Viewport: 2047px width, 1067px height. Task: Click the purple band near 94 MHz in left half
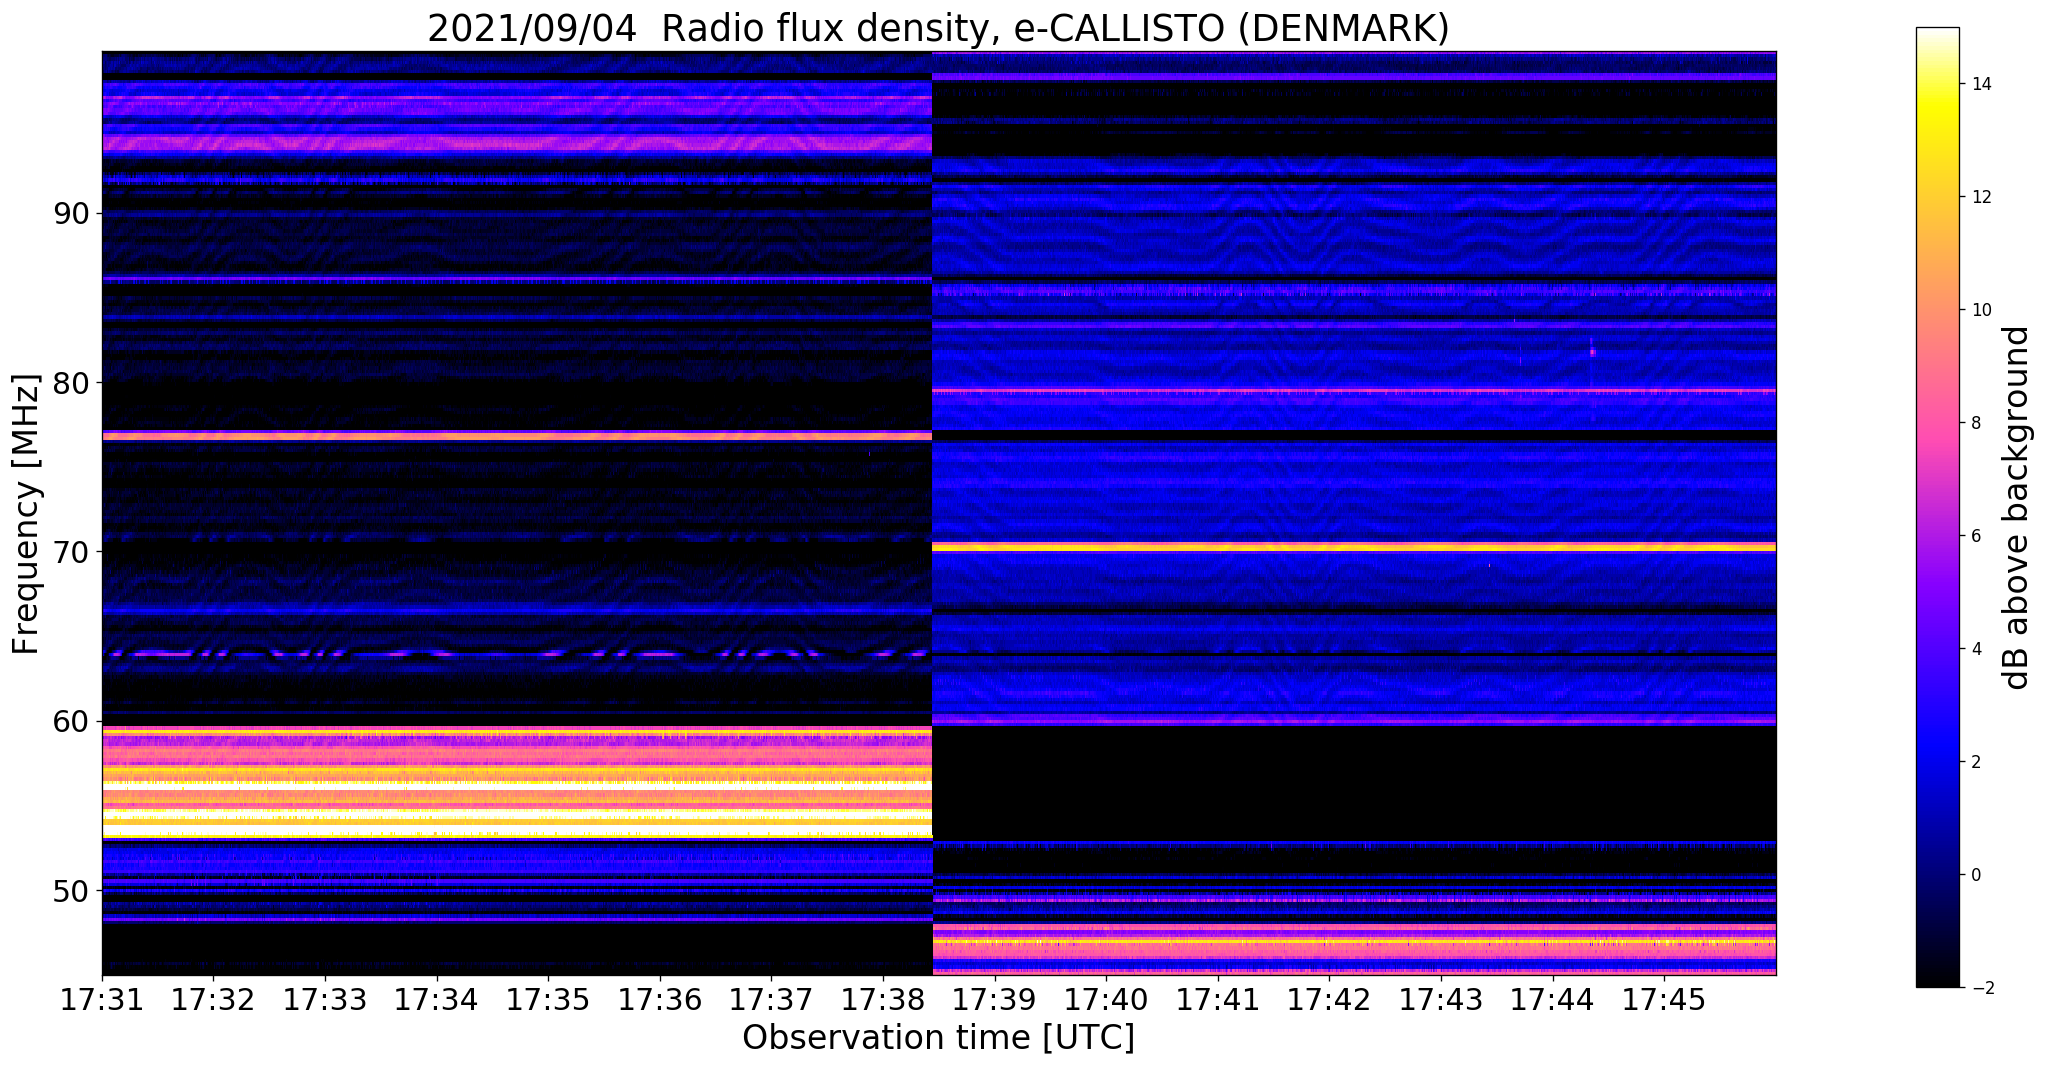coord(517,144)
